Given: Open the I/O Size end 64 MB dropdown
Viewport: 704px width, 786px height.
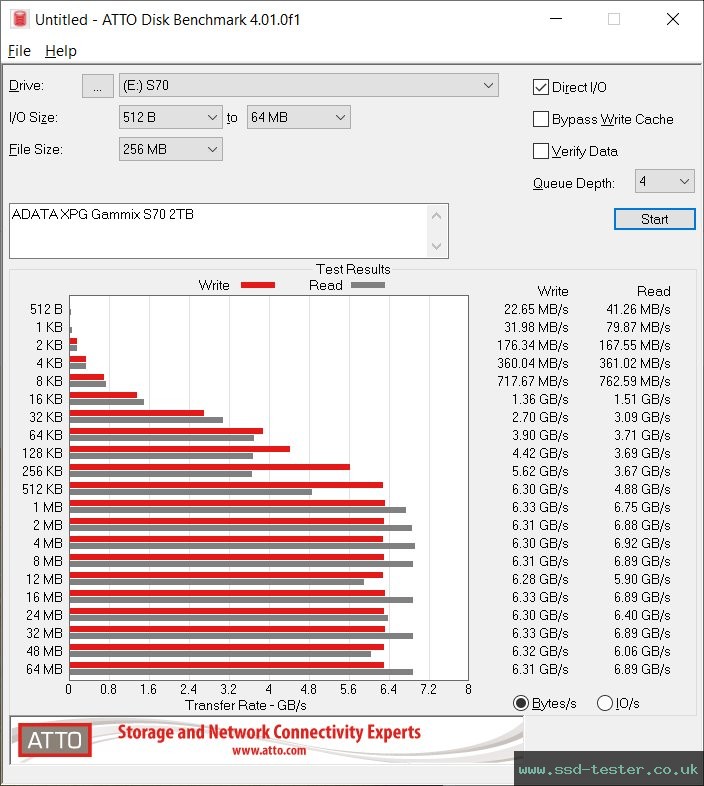Looking at the screenshot, I should tap(298, 117).
